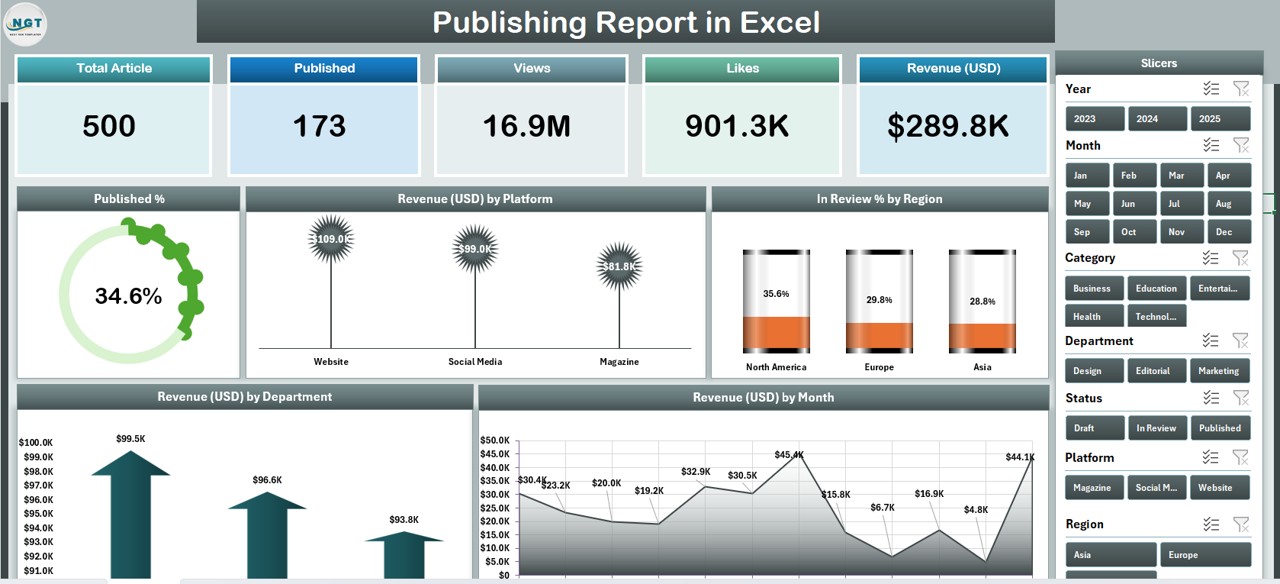Screen dimensions: 1280x584
Task: Clear the Platform slicer filter
Action: tap(1241, 458)
